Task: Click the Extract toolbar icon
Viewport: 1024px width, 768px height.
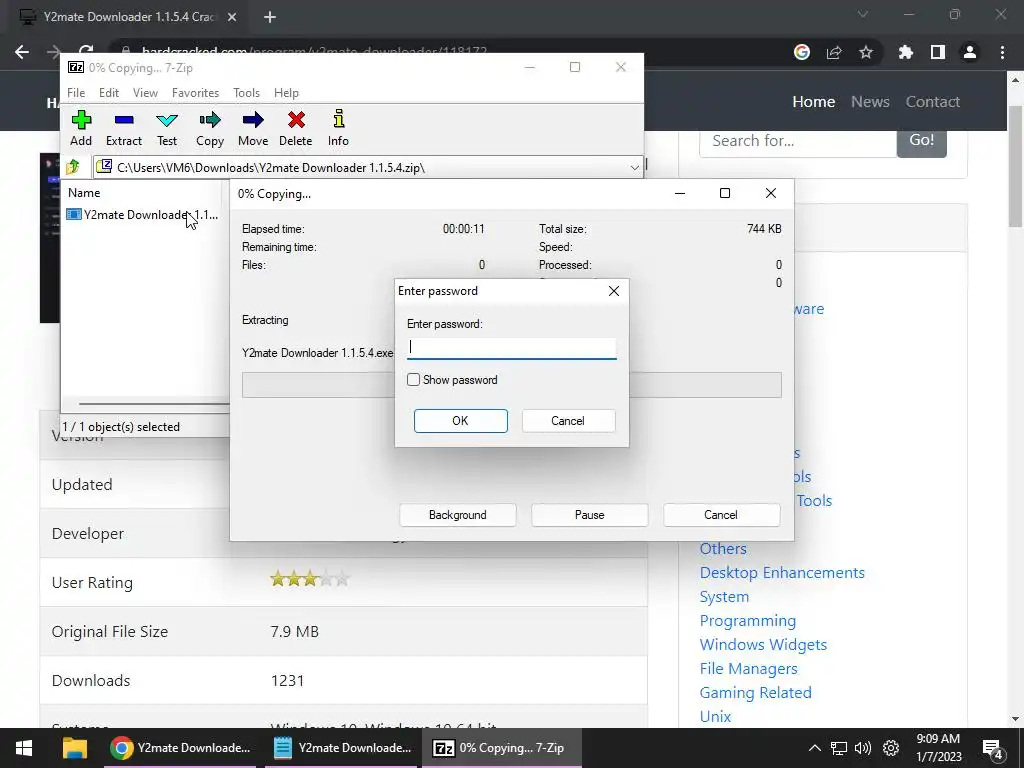Action: (123, 128)
